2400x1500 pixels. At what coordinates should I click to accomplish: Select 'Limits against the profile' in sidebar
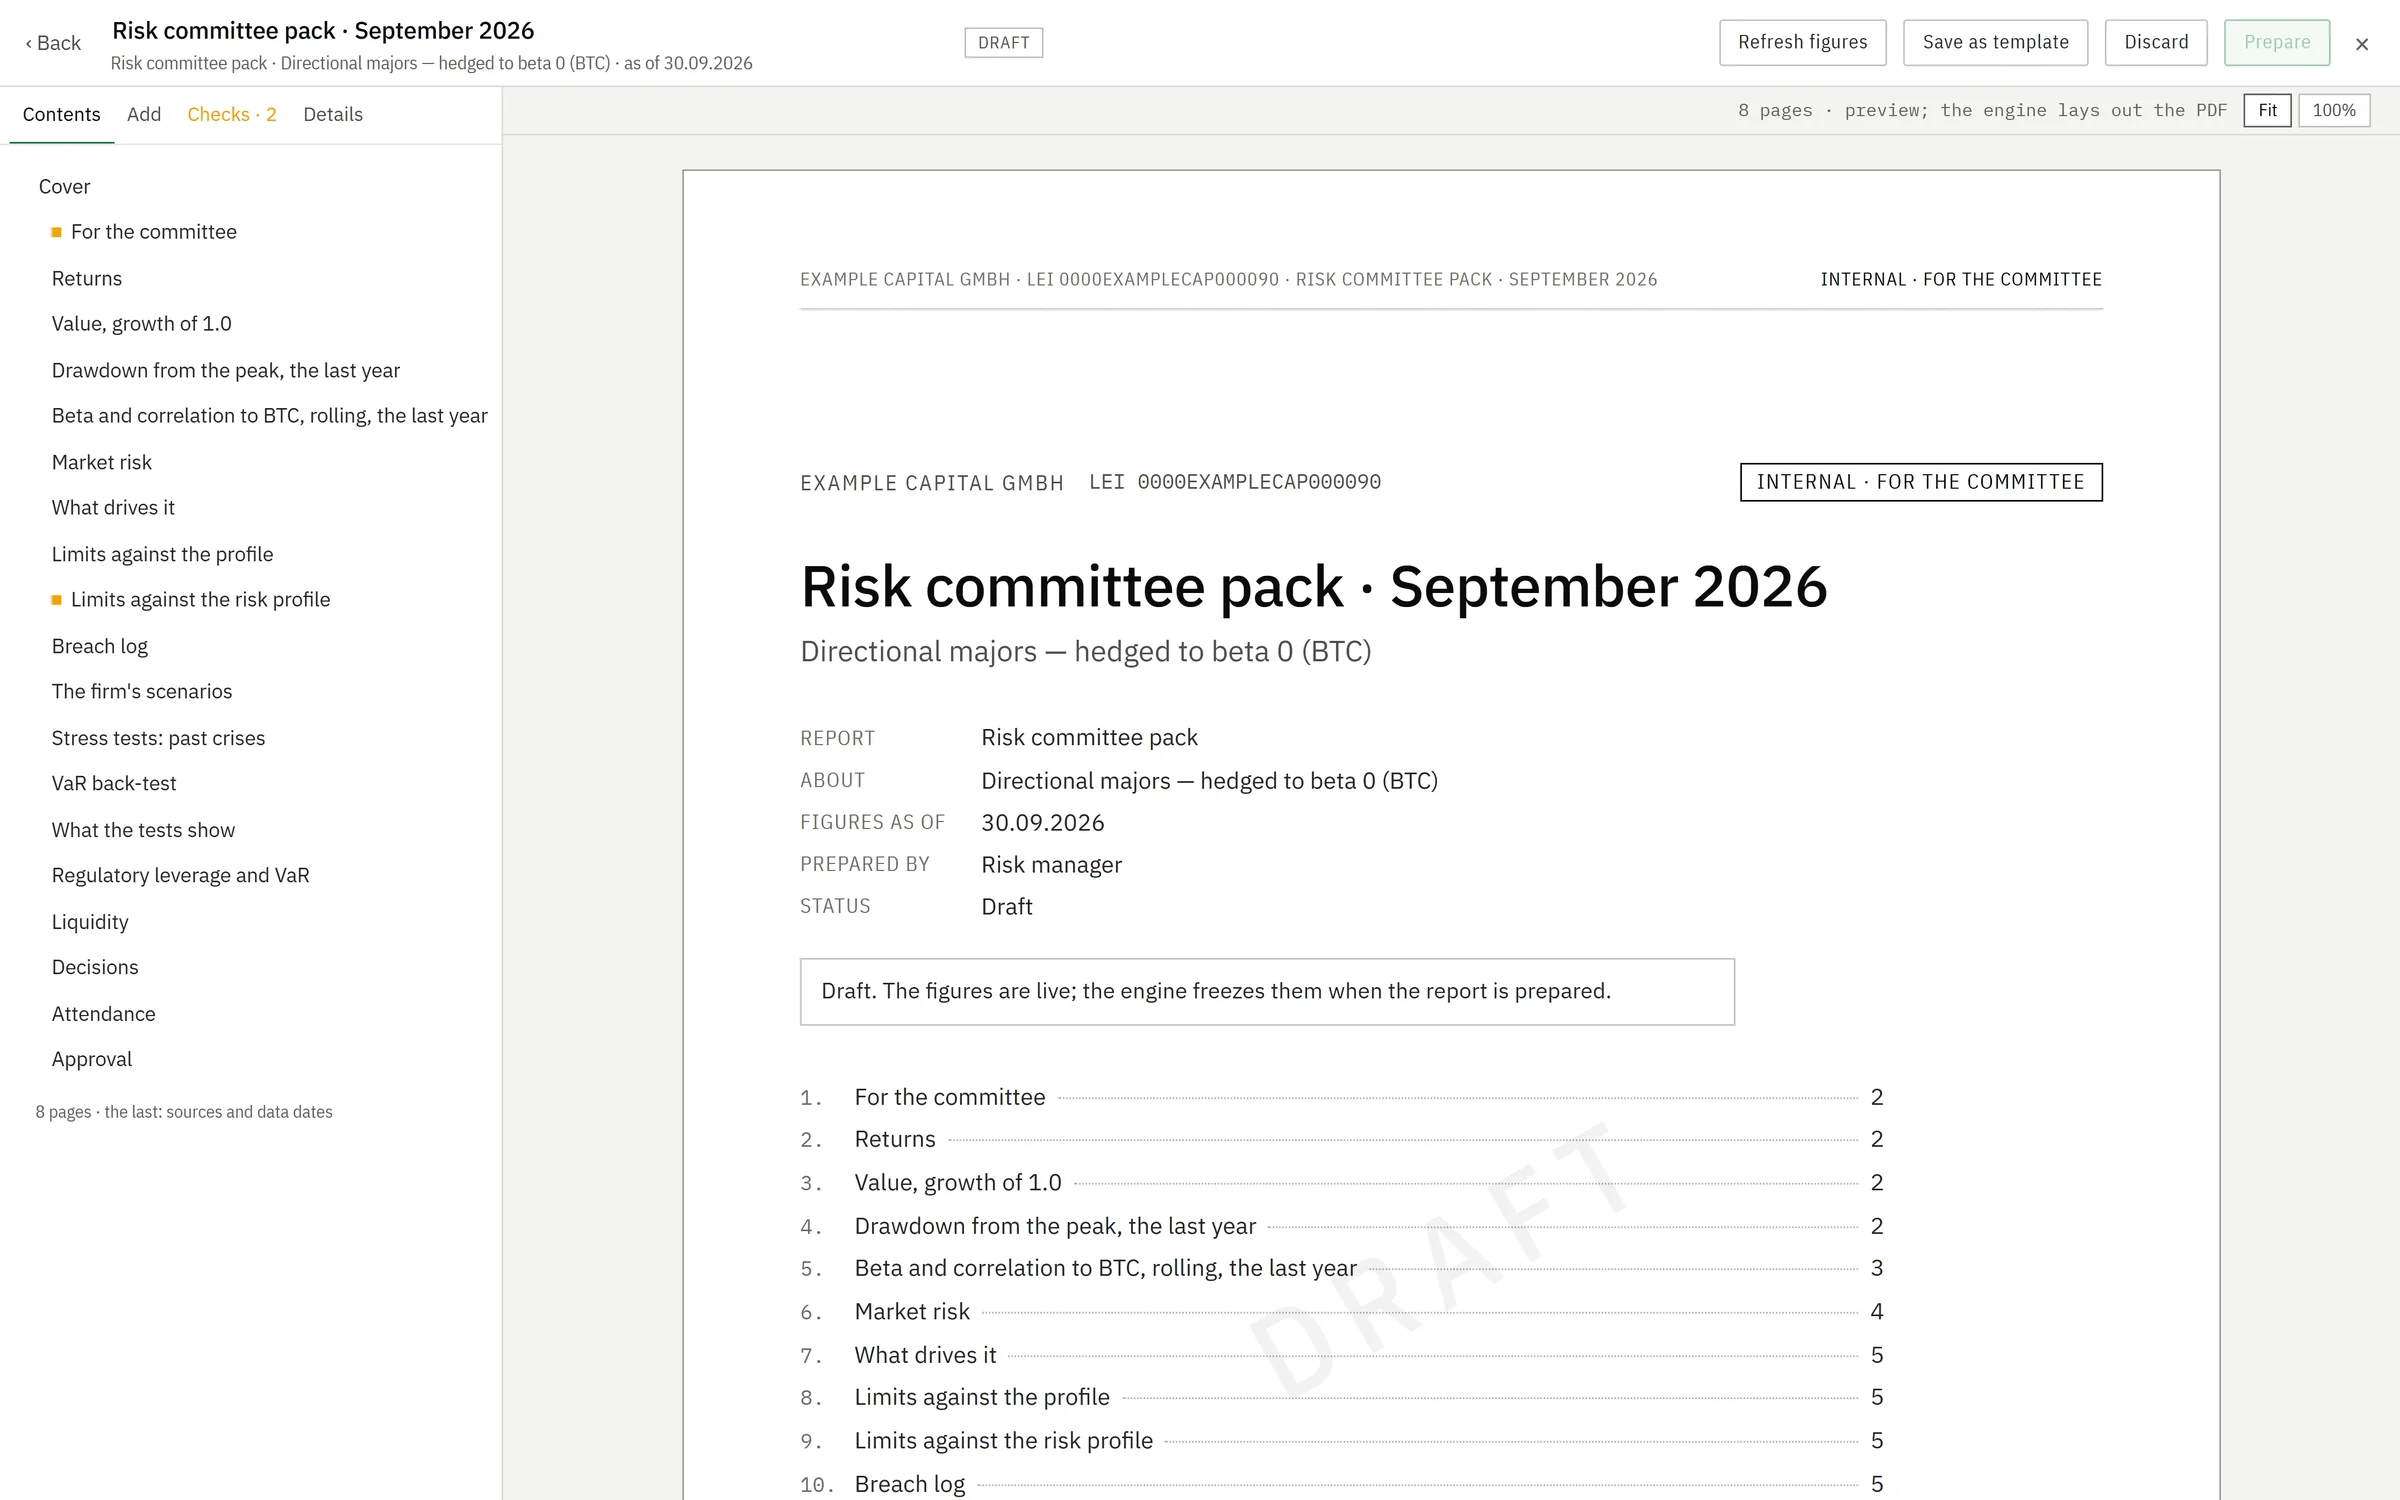tap(163, 555)
